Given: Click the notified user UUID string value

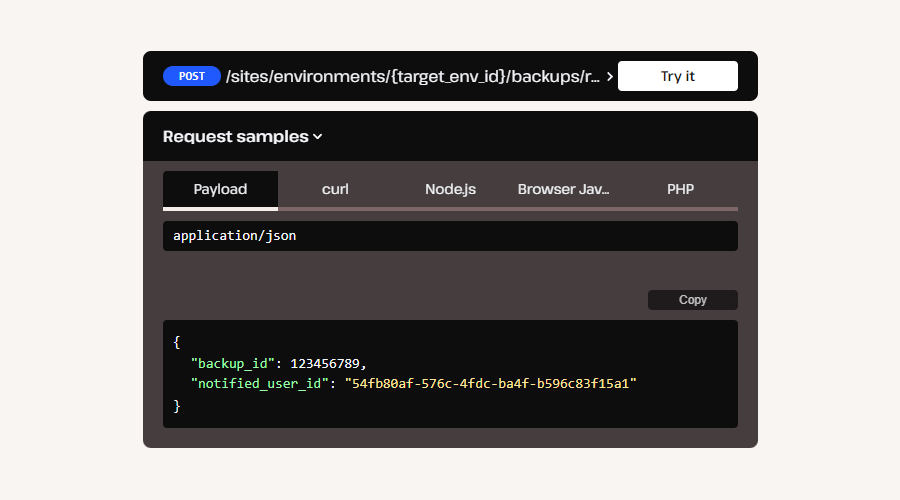Looking at the screenshot, I should tap(490, 384).
